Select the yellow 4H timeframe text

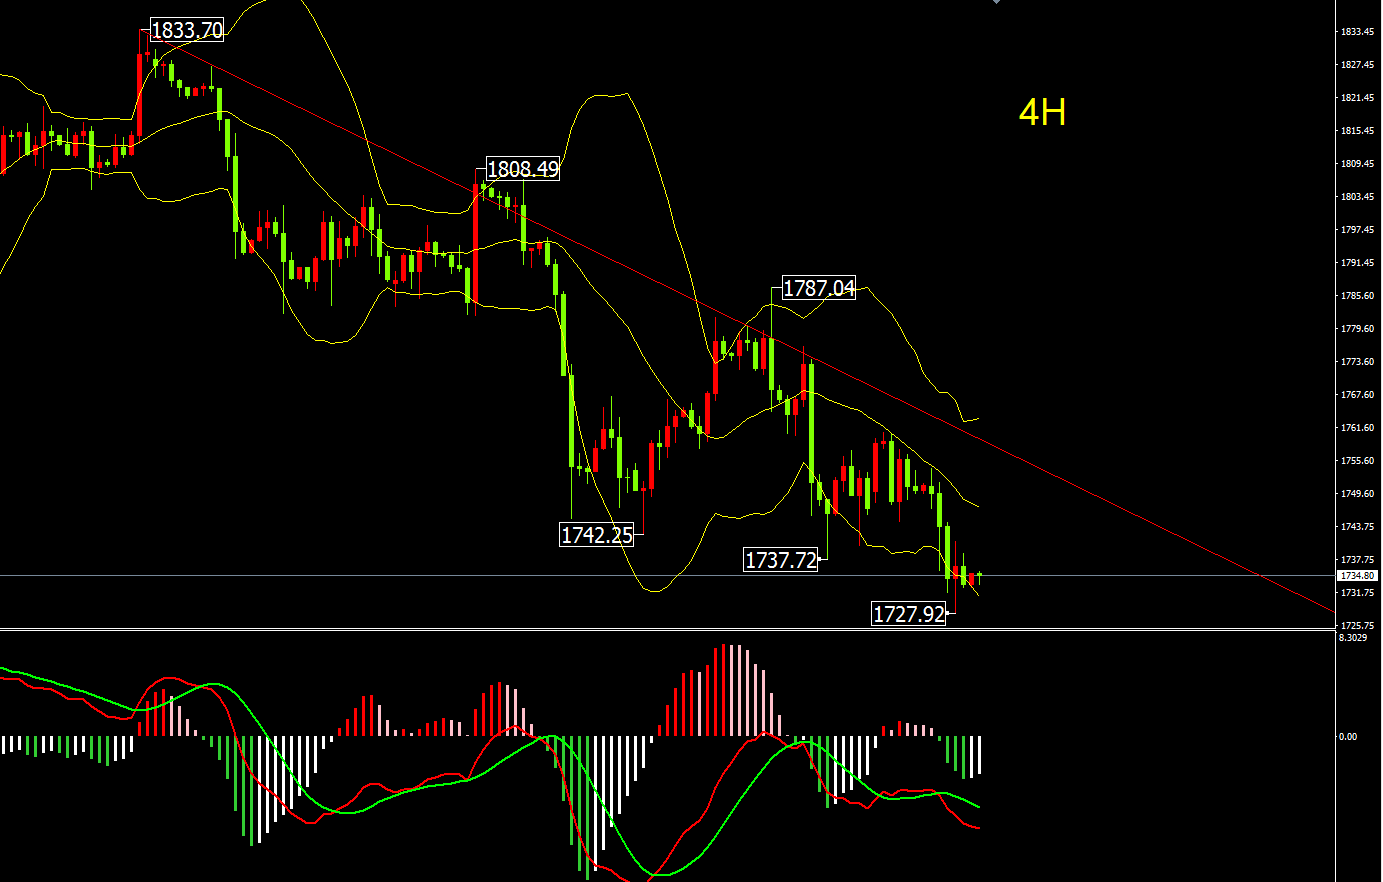point(1042,112)
